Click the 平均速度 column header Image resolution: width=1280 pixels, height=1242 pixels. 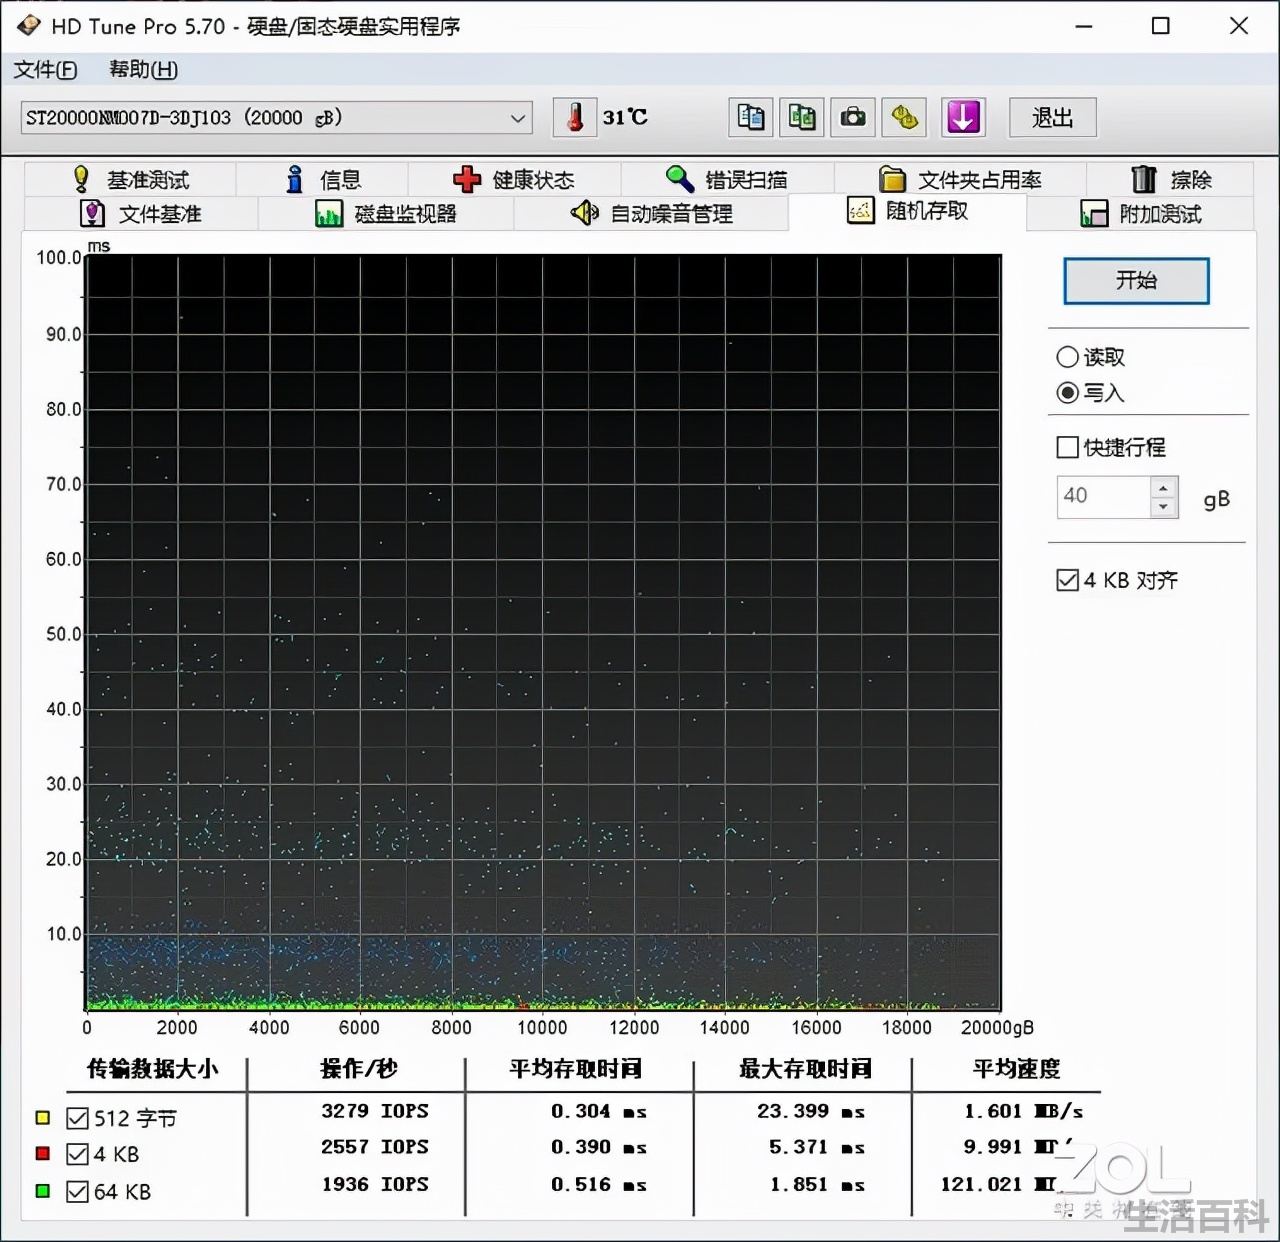click(x=1016, y=1069)
